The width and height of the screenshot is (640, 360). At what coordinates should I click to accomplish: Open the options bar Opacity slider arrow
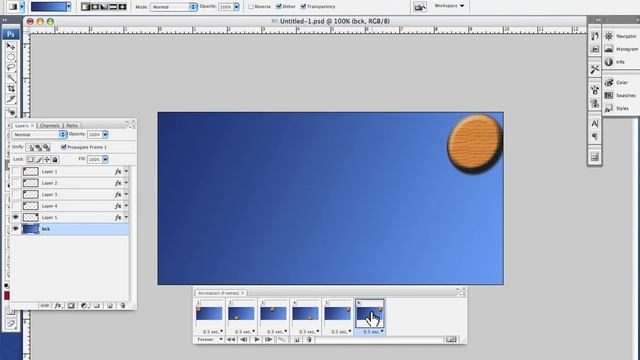(x=236, y=7)
